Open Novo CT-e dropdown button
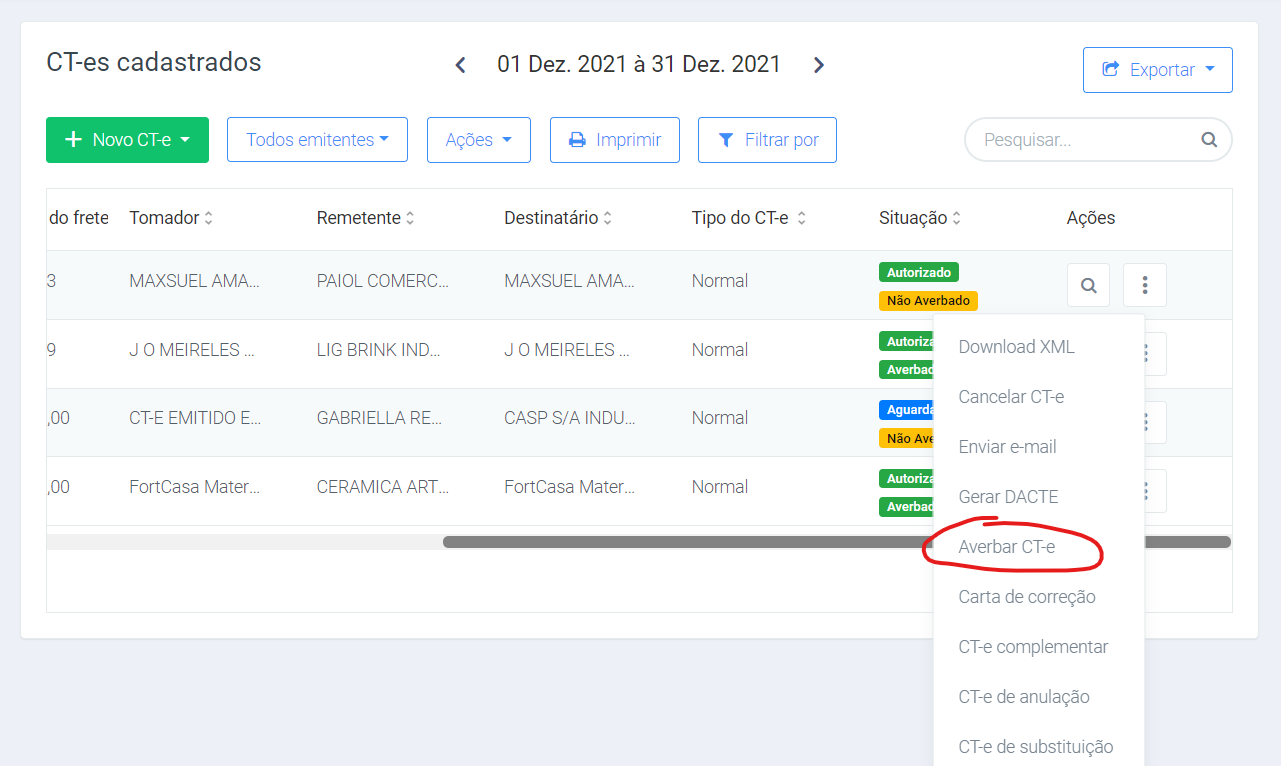Screen dimensions: 1281x766 127,140
